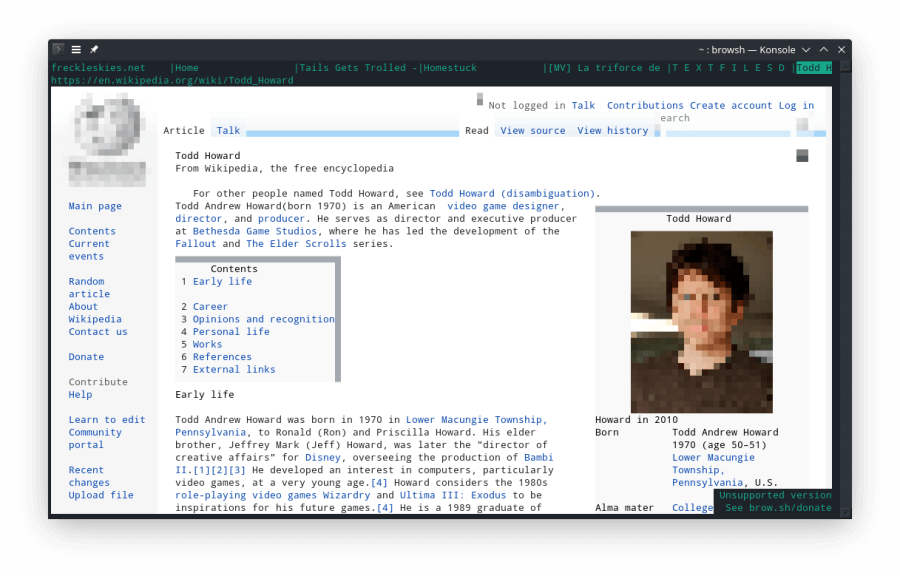The width and height of the screenshot is (900, 576).
Task: Open About Wikipedia in the sidebar
Action: (95, 313)
